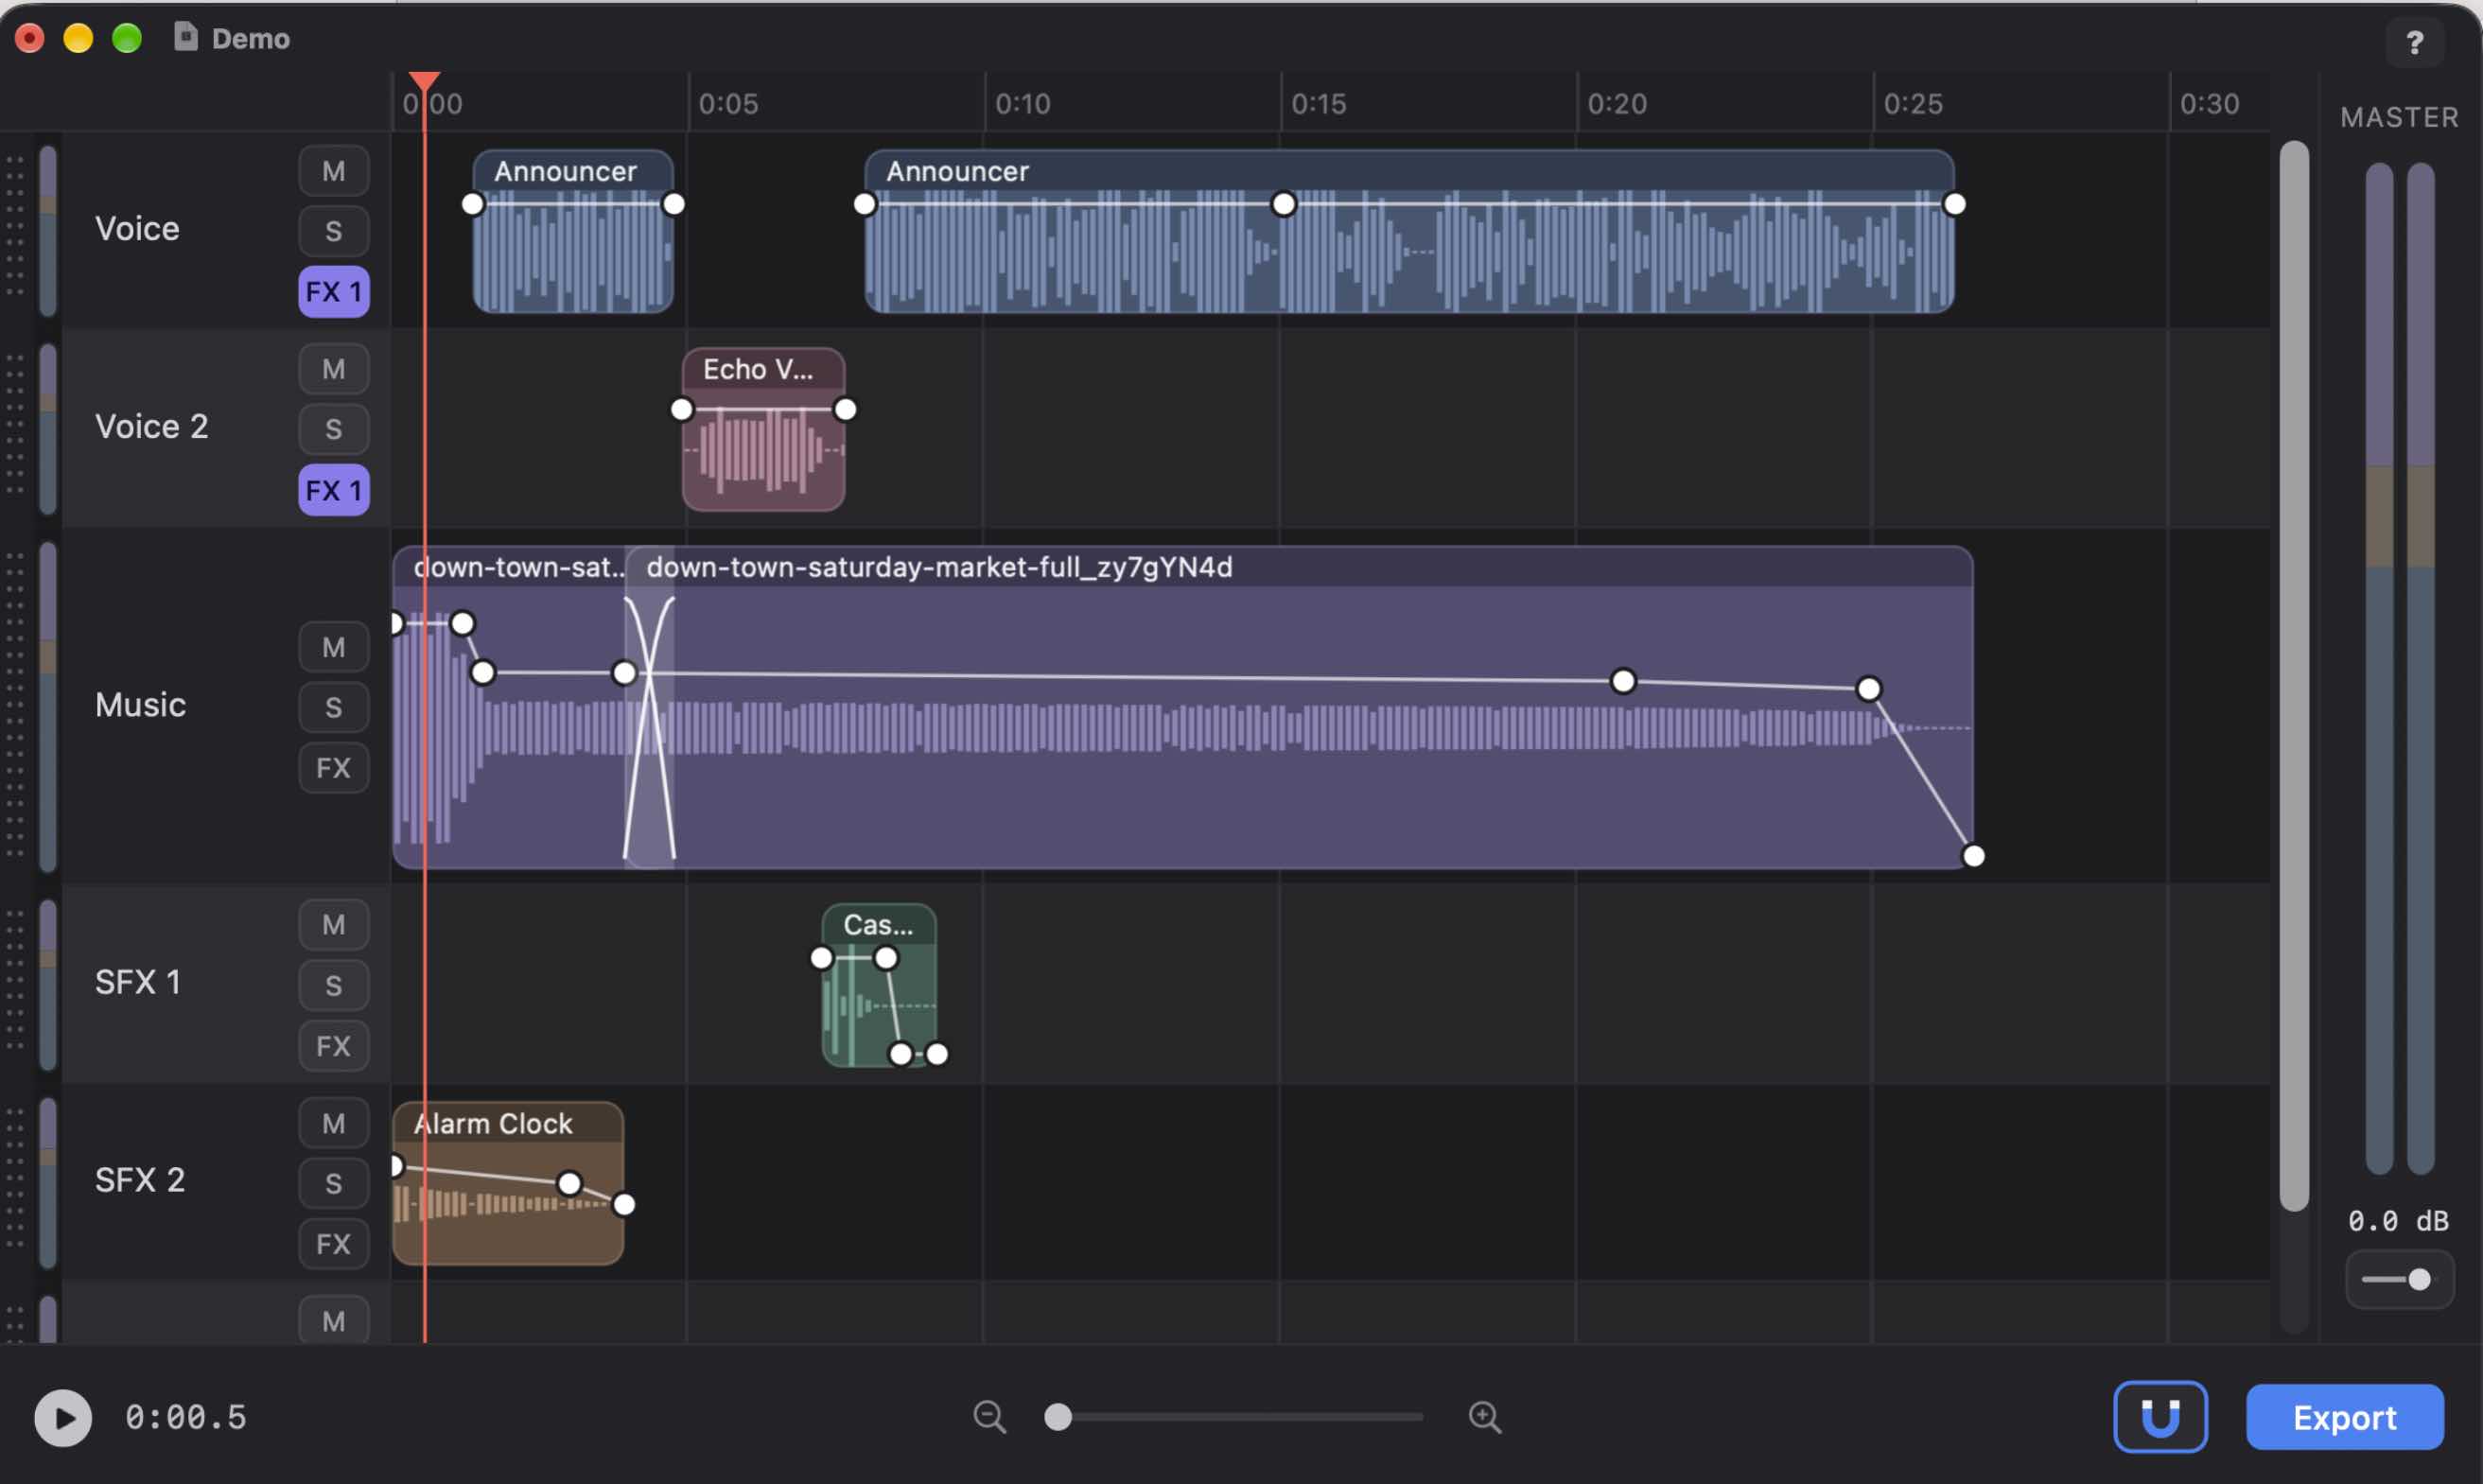Click the zoom out magnifier icon
Viewport: 2483px width, 1484px height.
point(989,1417)
